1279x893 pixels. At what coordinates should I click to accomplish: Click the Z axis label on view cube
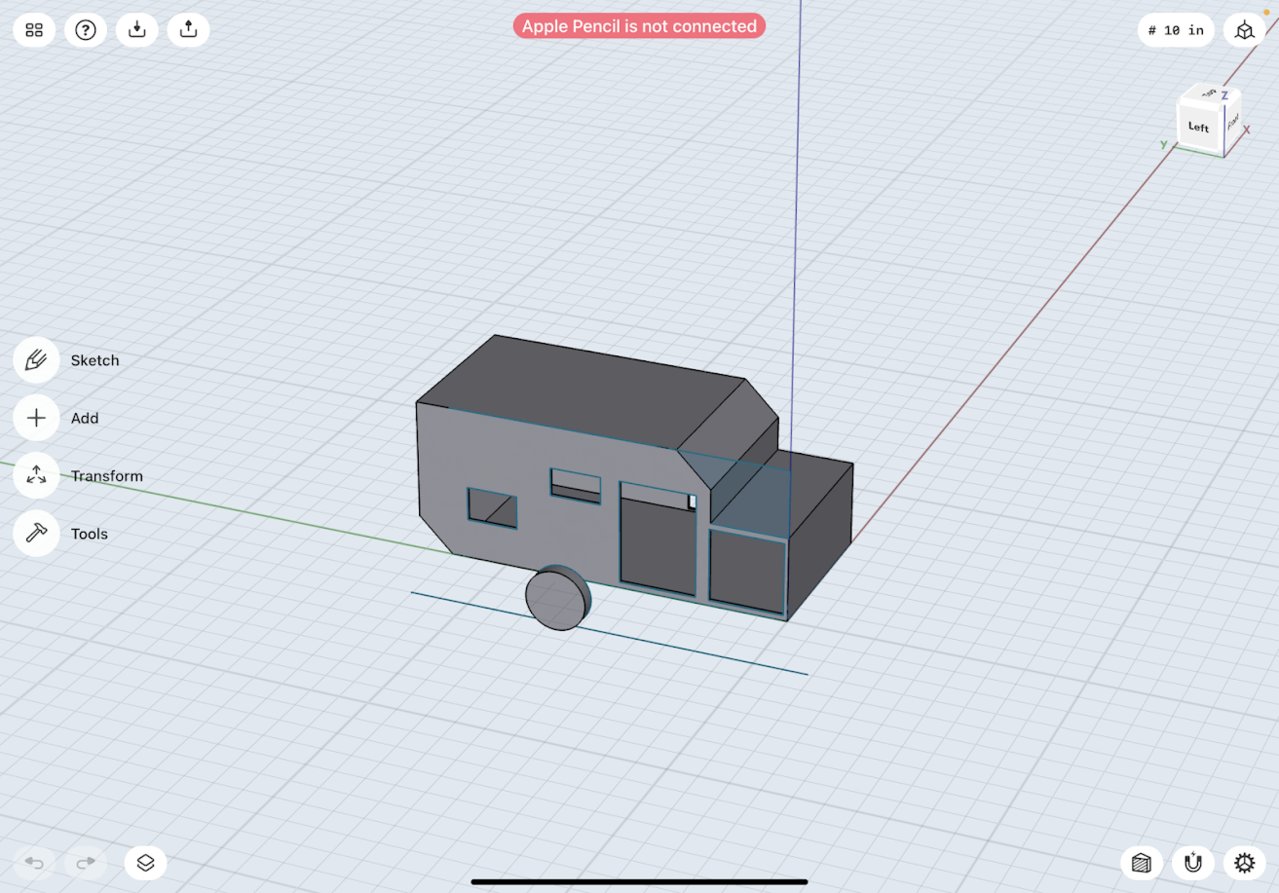click(1225, 96)
